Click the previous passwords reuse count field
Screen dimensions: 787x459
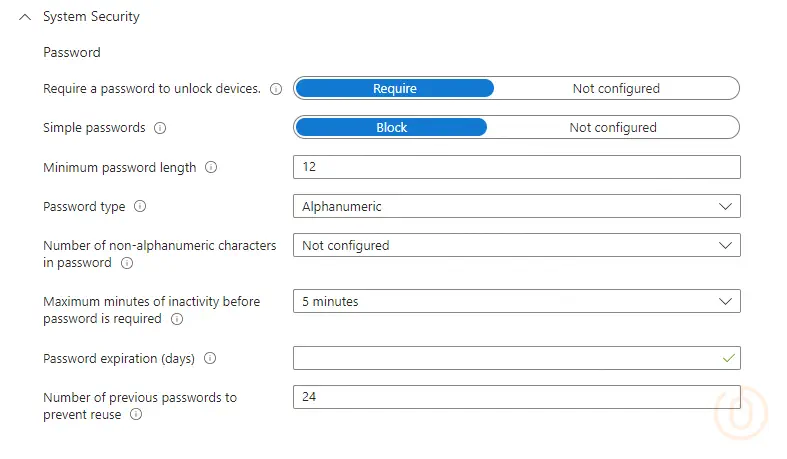click(516, 397)
